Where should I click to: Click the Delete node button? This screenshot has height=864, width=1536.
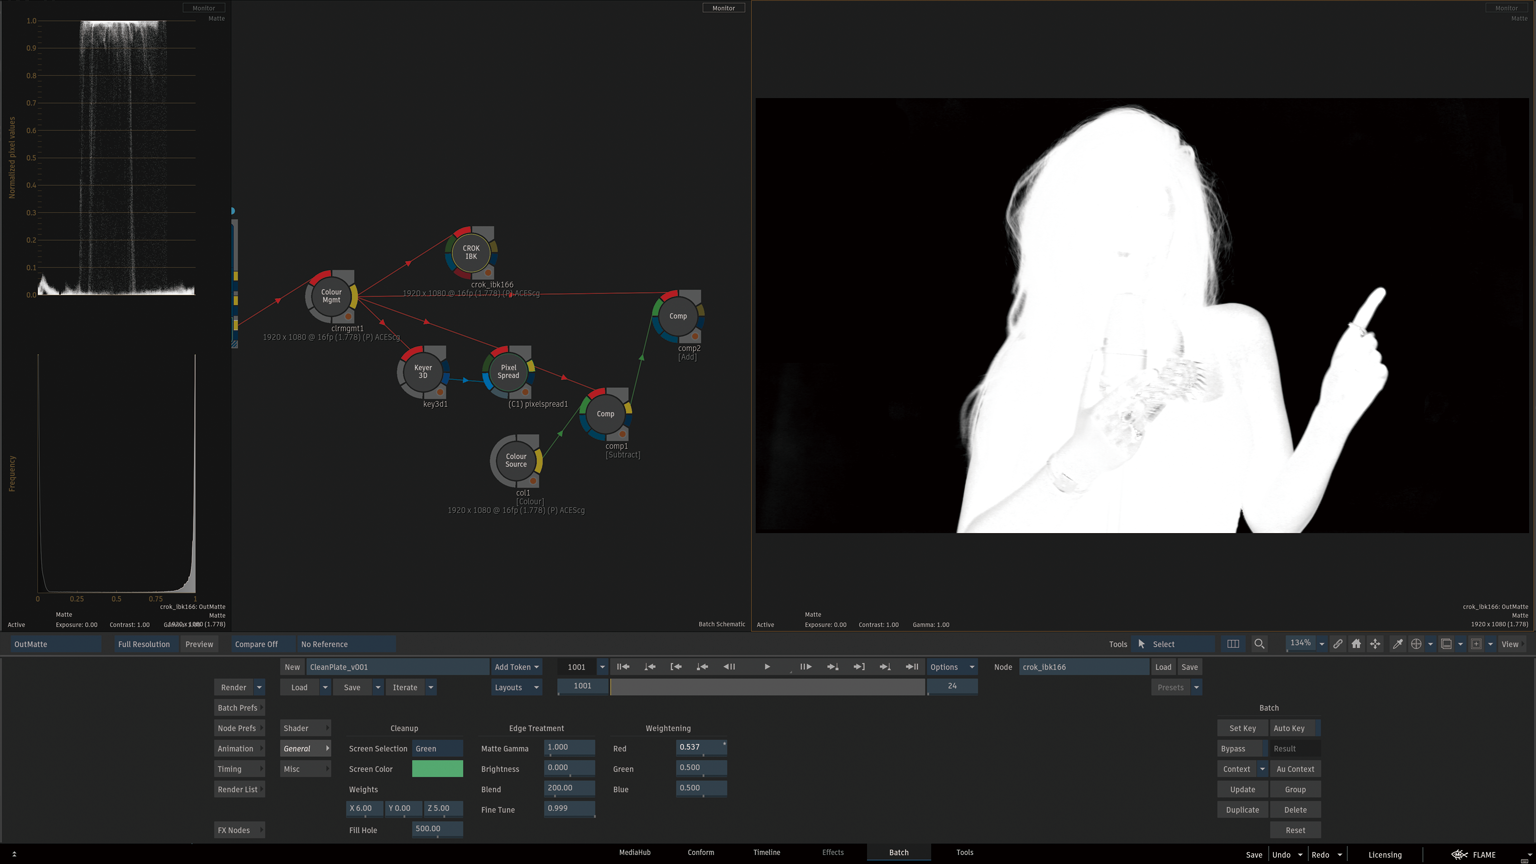pyautogui.click(x=1295, y=810)
